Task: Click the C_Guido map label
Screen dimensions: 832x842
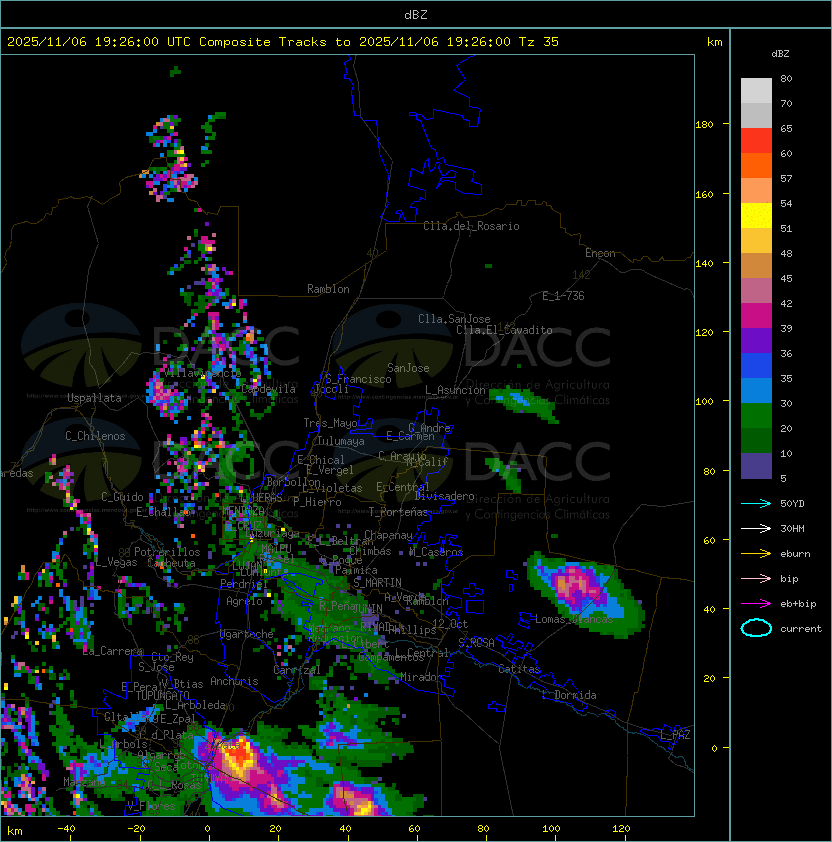Action: point(122,497)
